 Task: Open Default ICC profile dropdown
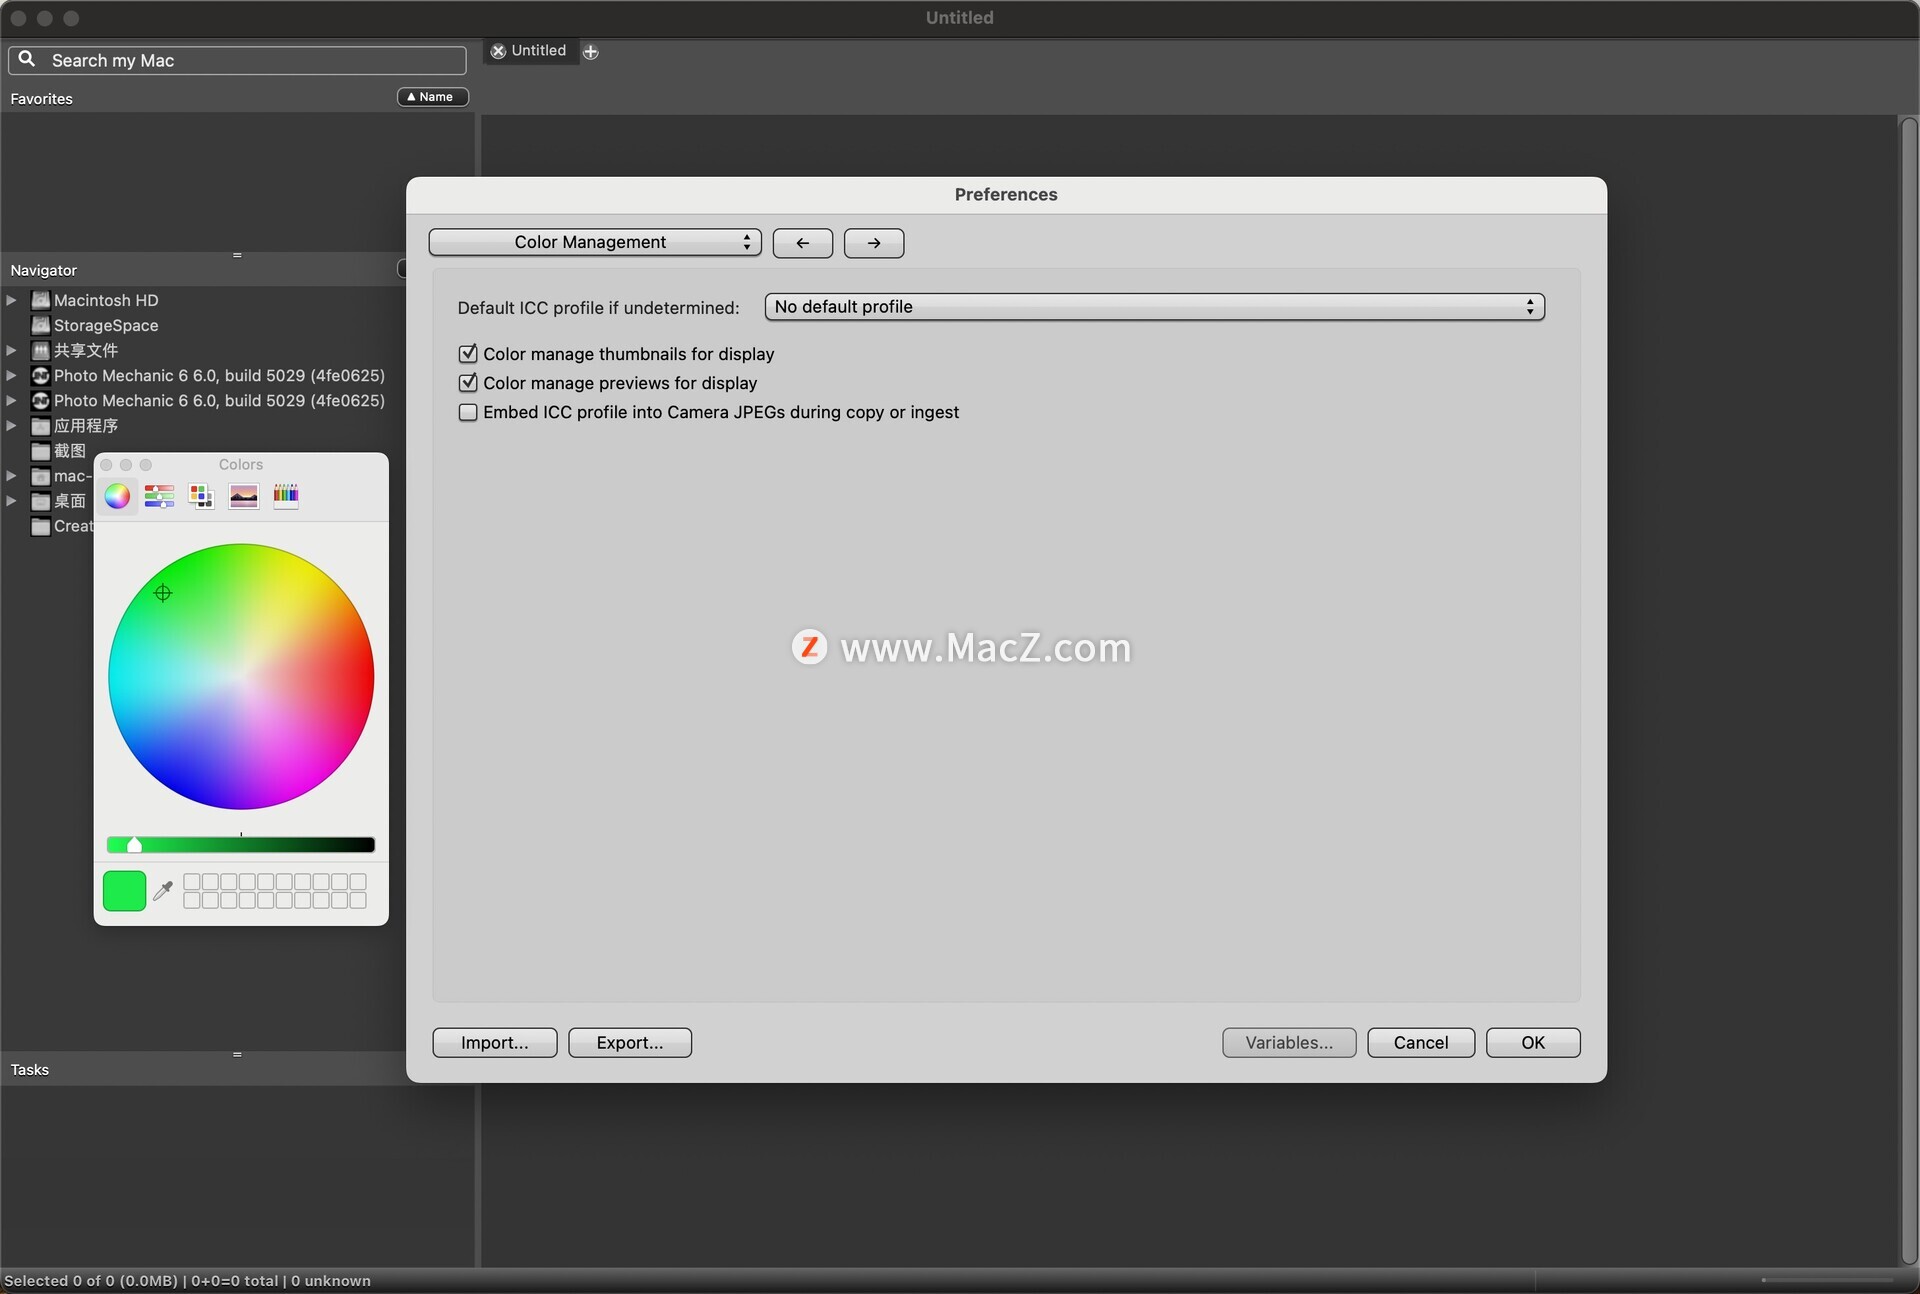pyautogui.click(x=1155, y=307)
